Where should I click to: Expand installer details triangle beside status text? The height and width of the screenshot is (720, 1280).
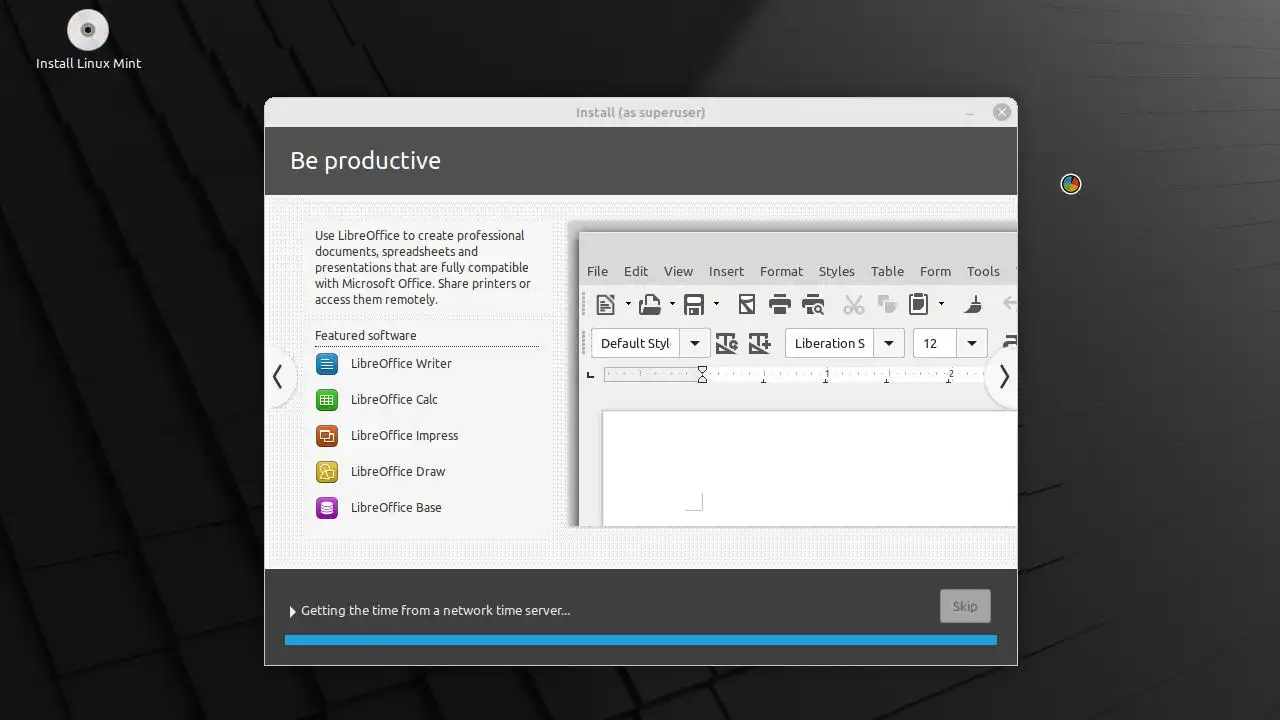(293, 611)
